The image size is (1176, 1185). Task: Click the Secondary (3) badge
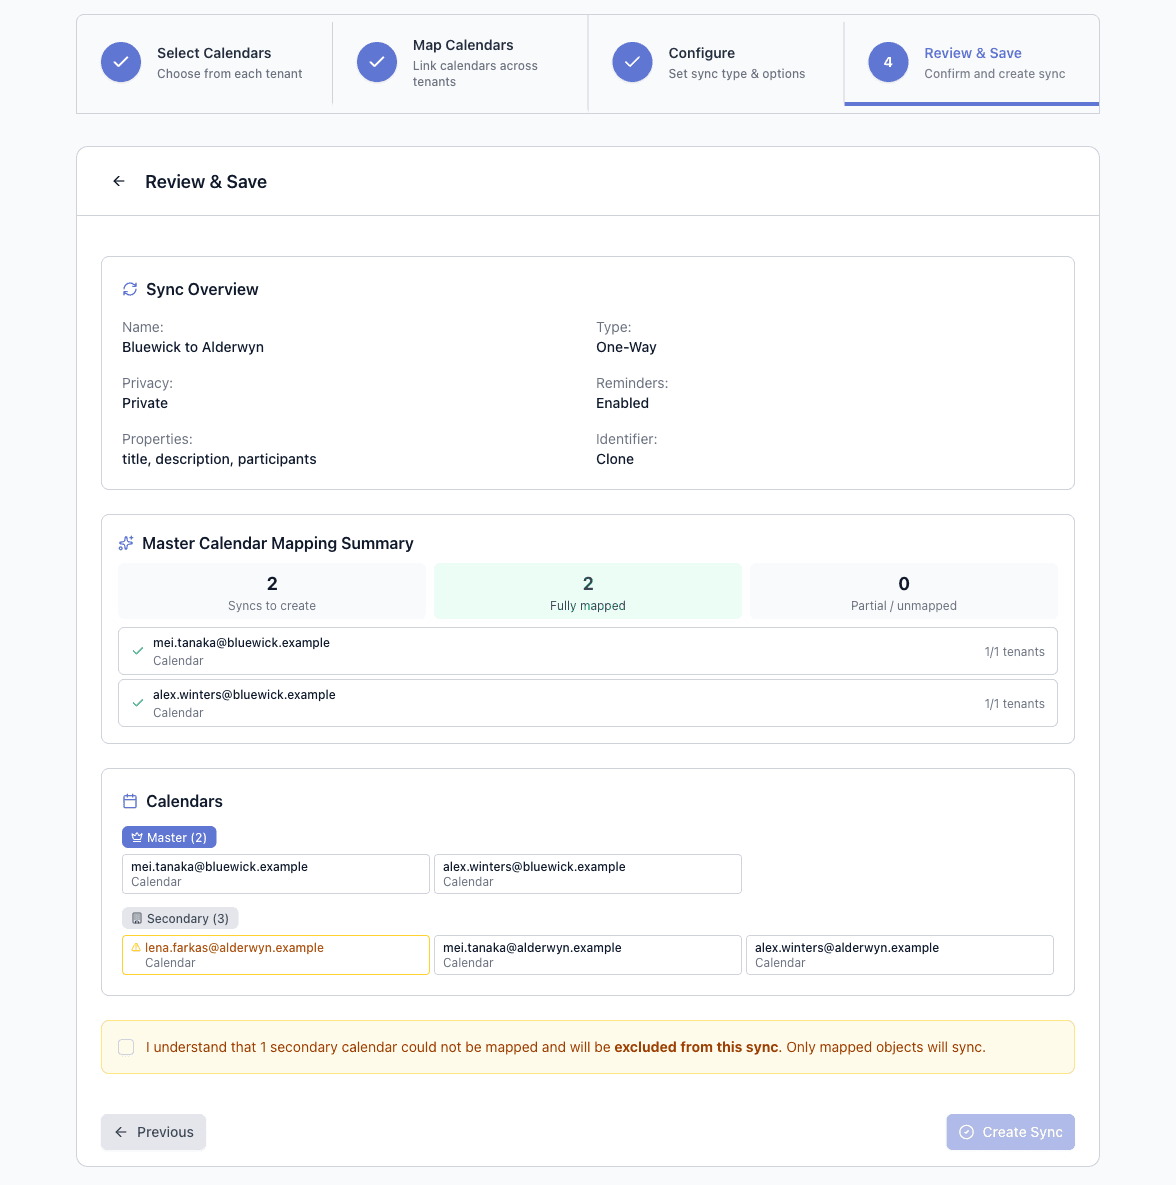(180, 918)
